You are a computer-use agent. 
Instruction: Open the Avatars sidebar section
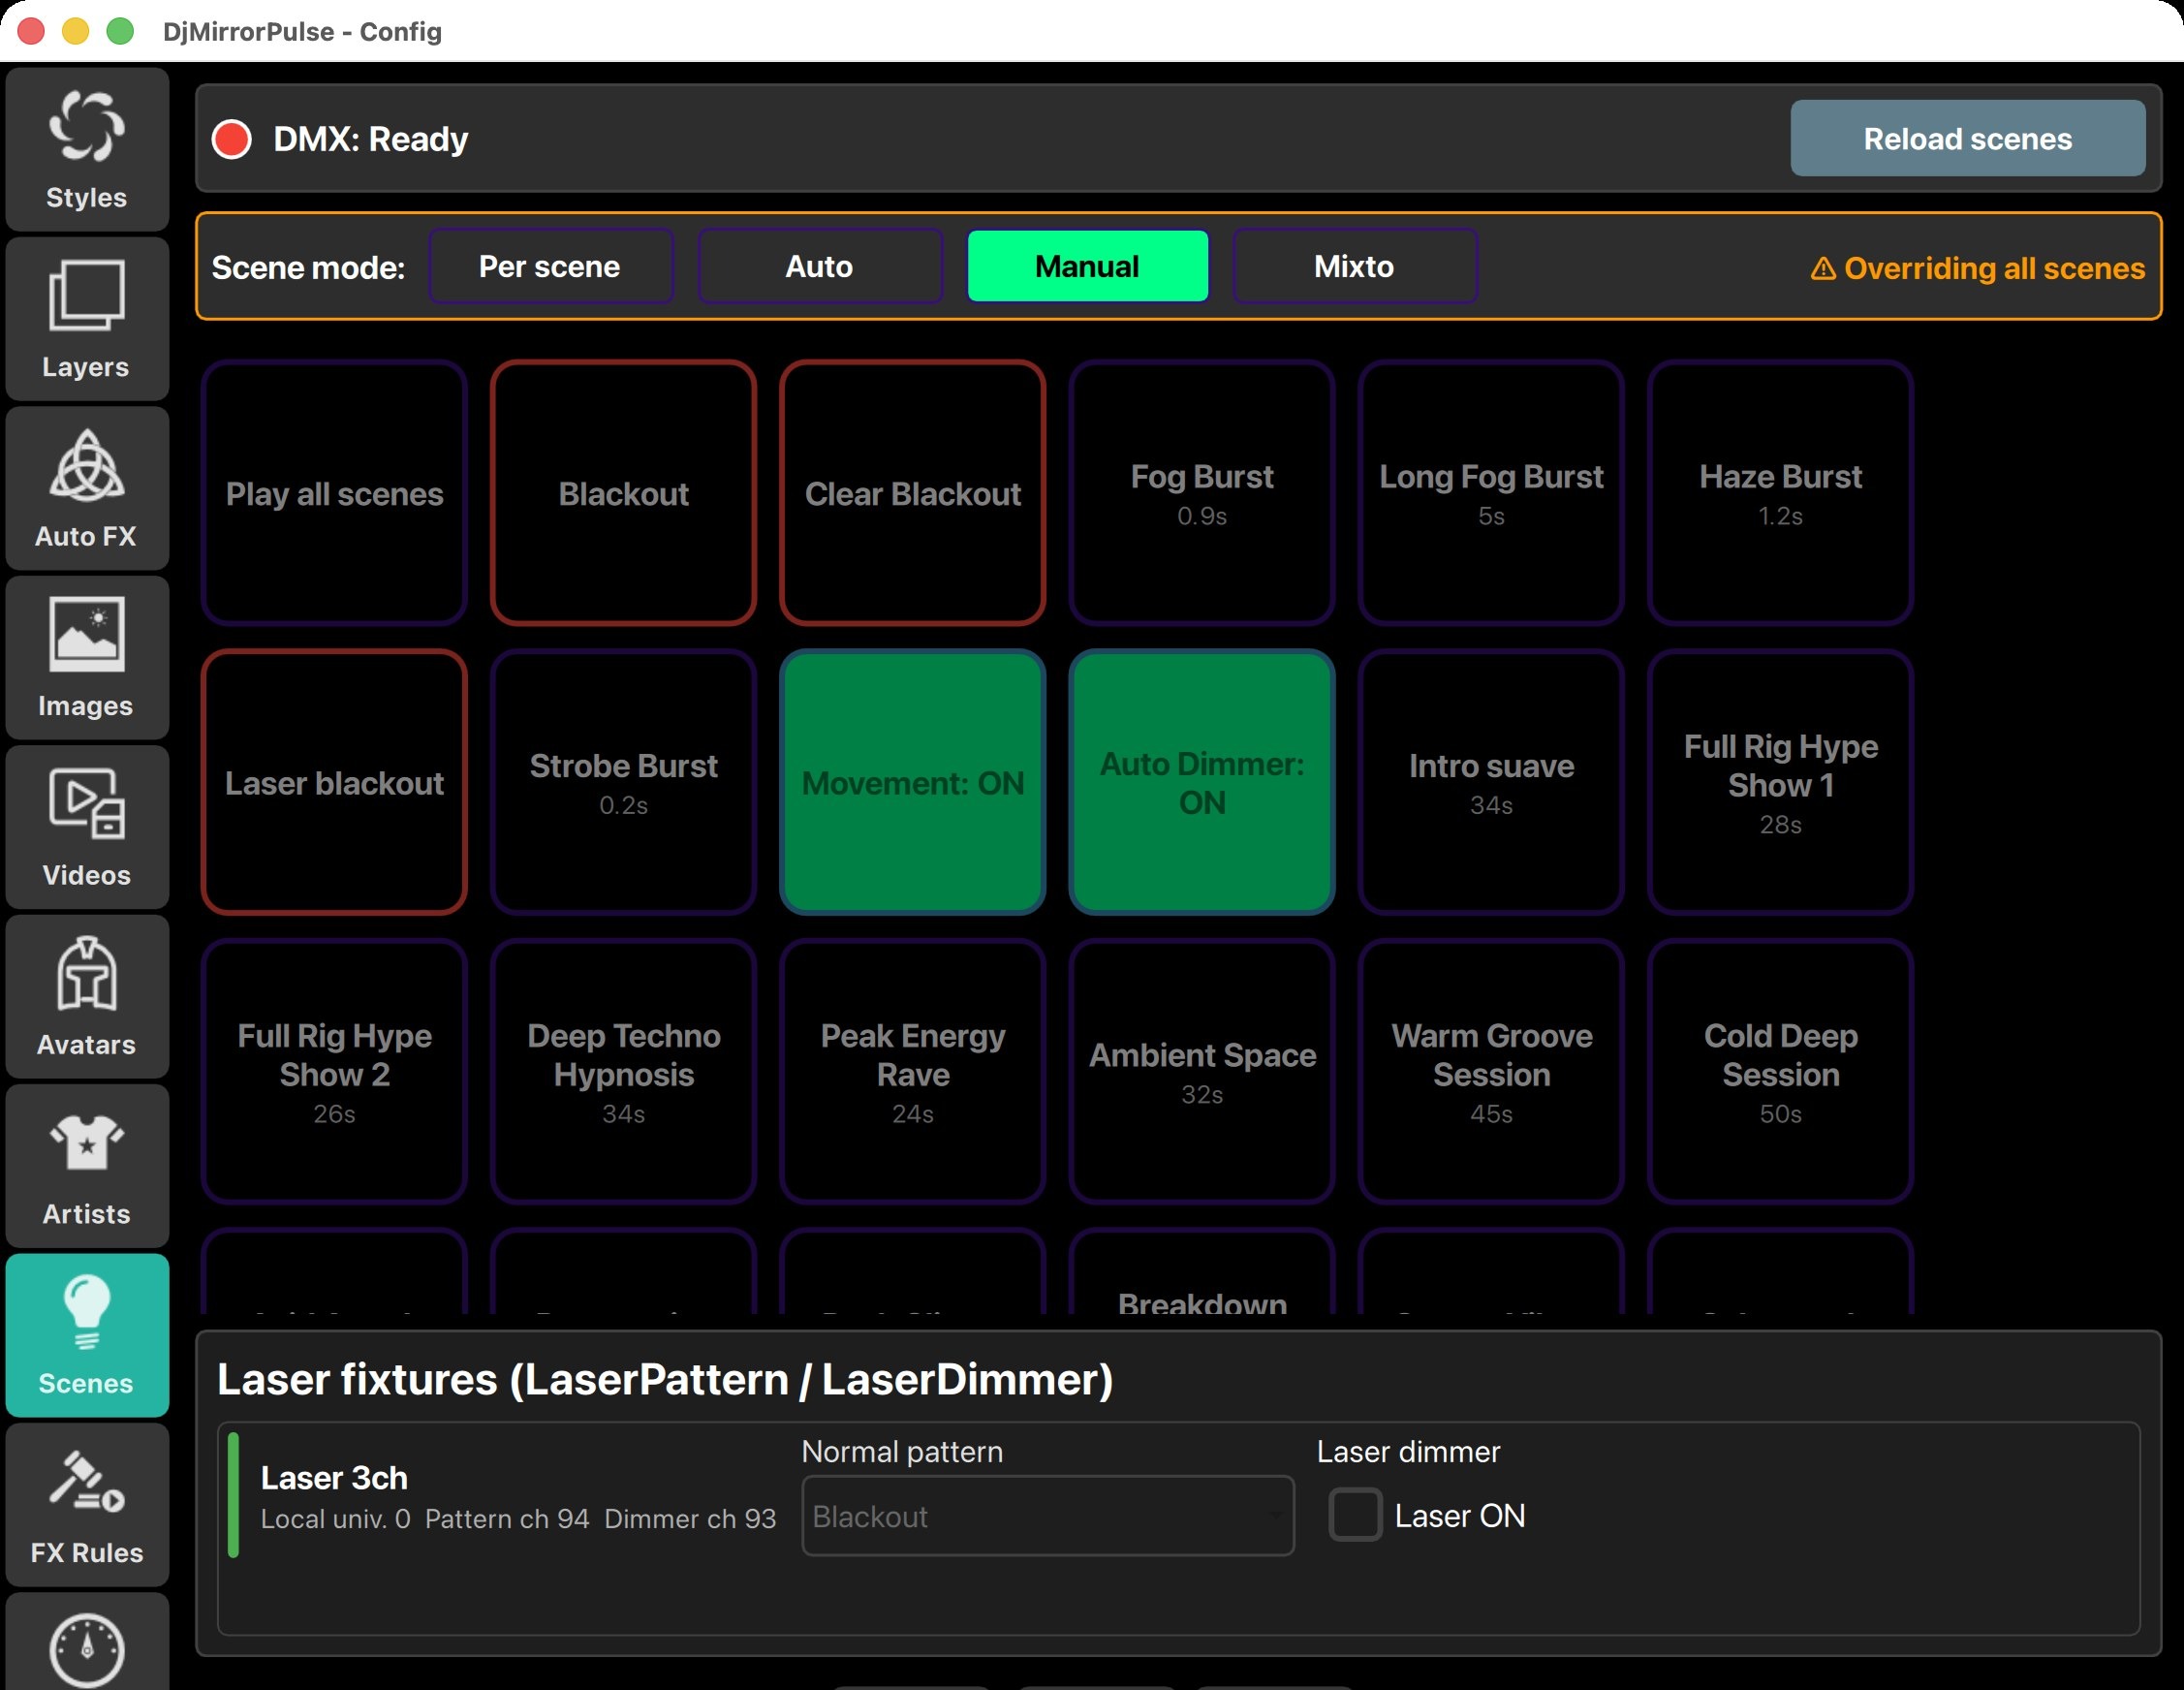(87, 997)
